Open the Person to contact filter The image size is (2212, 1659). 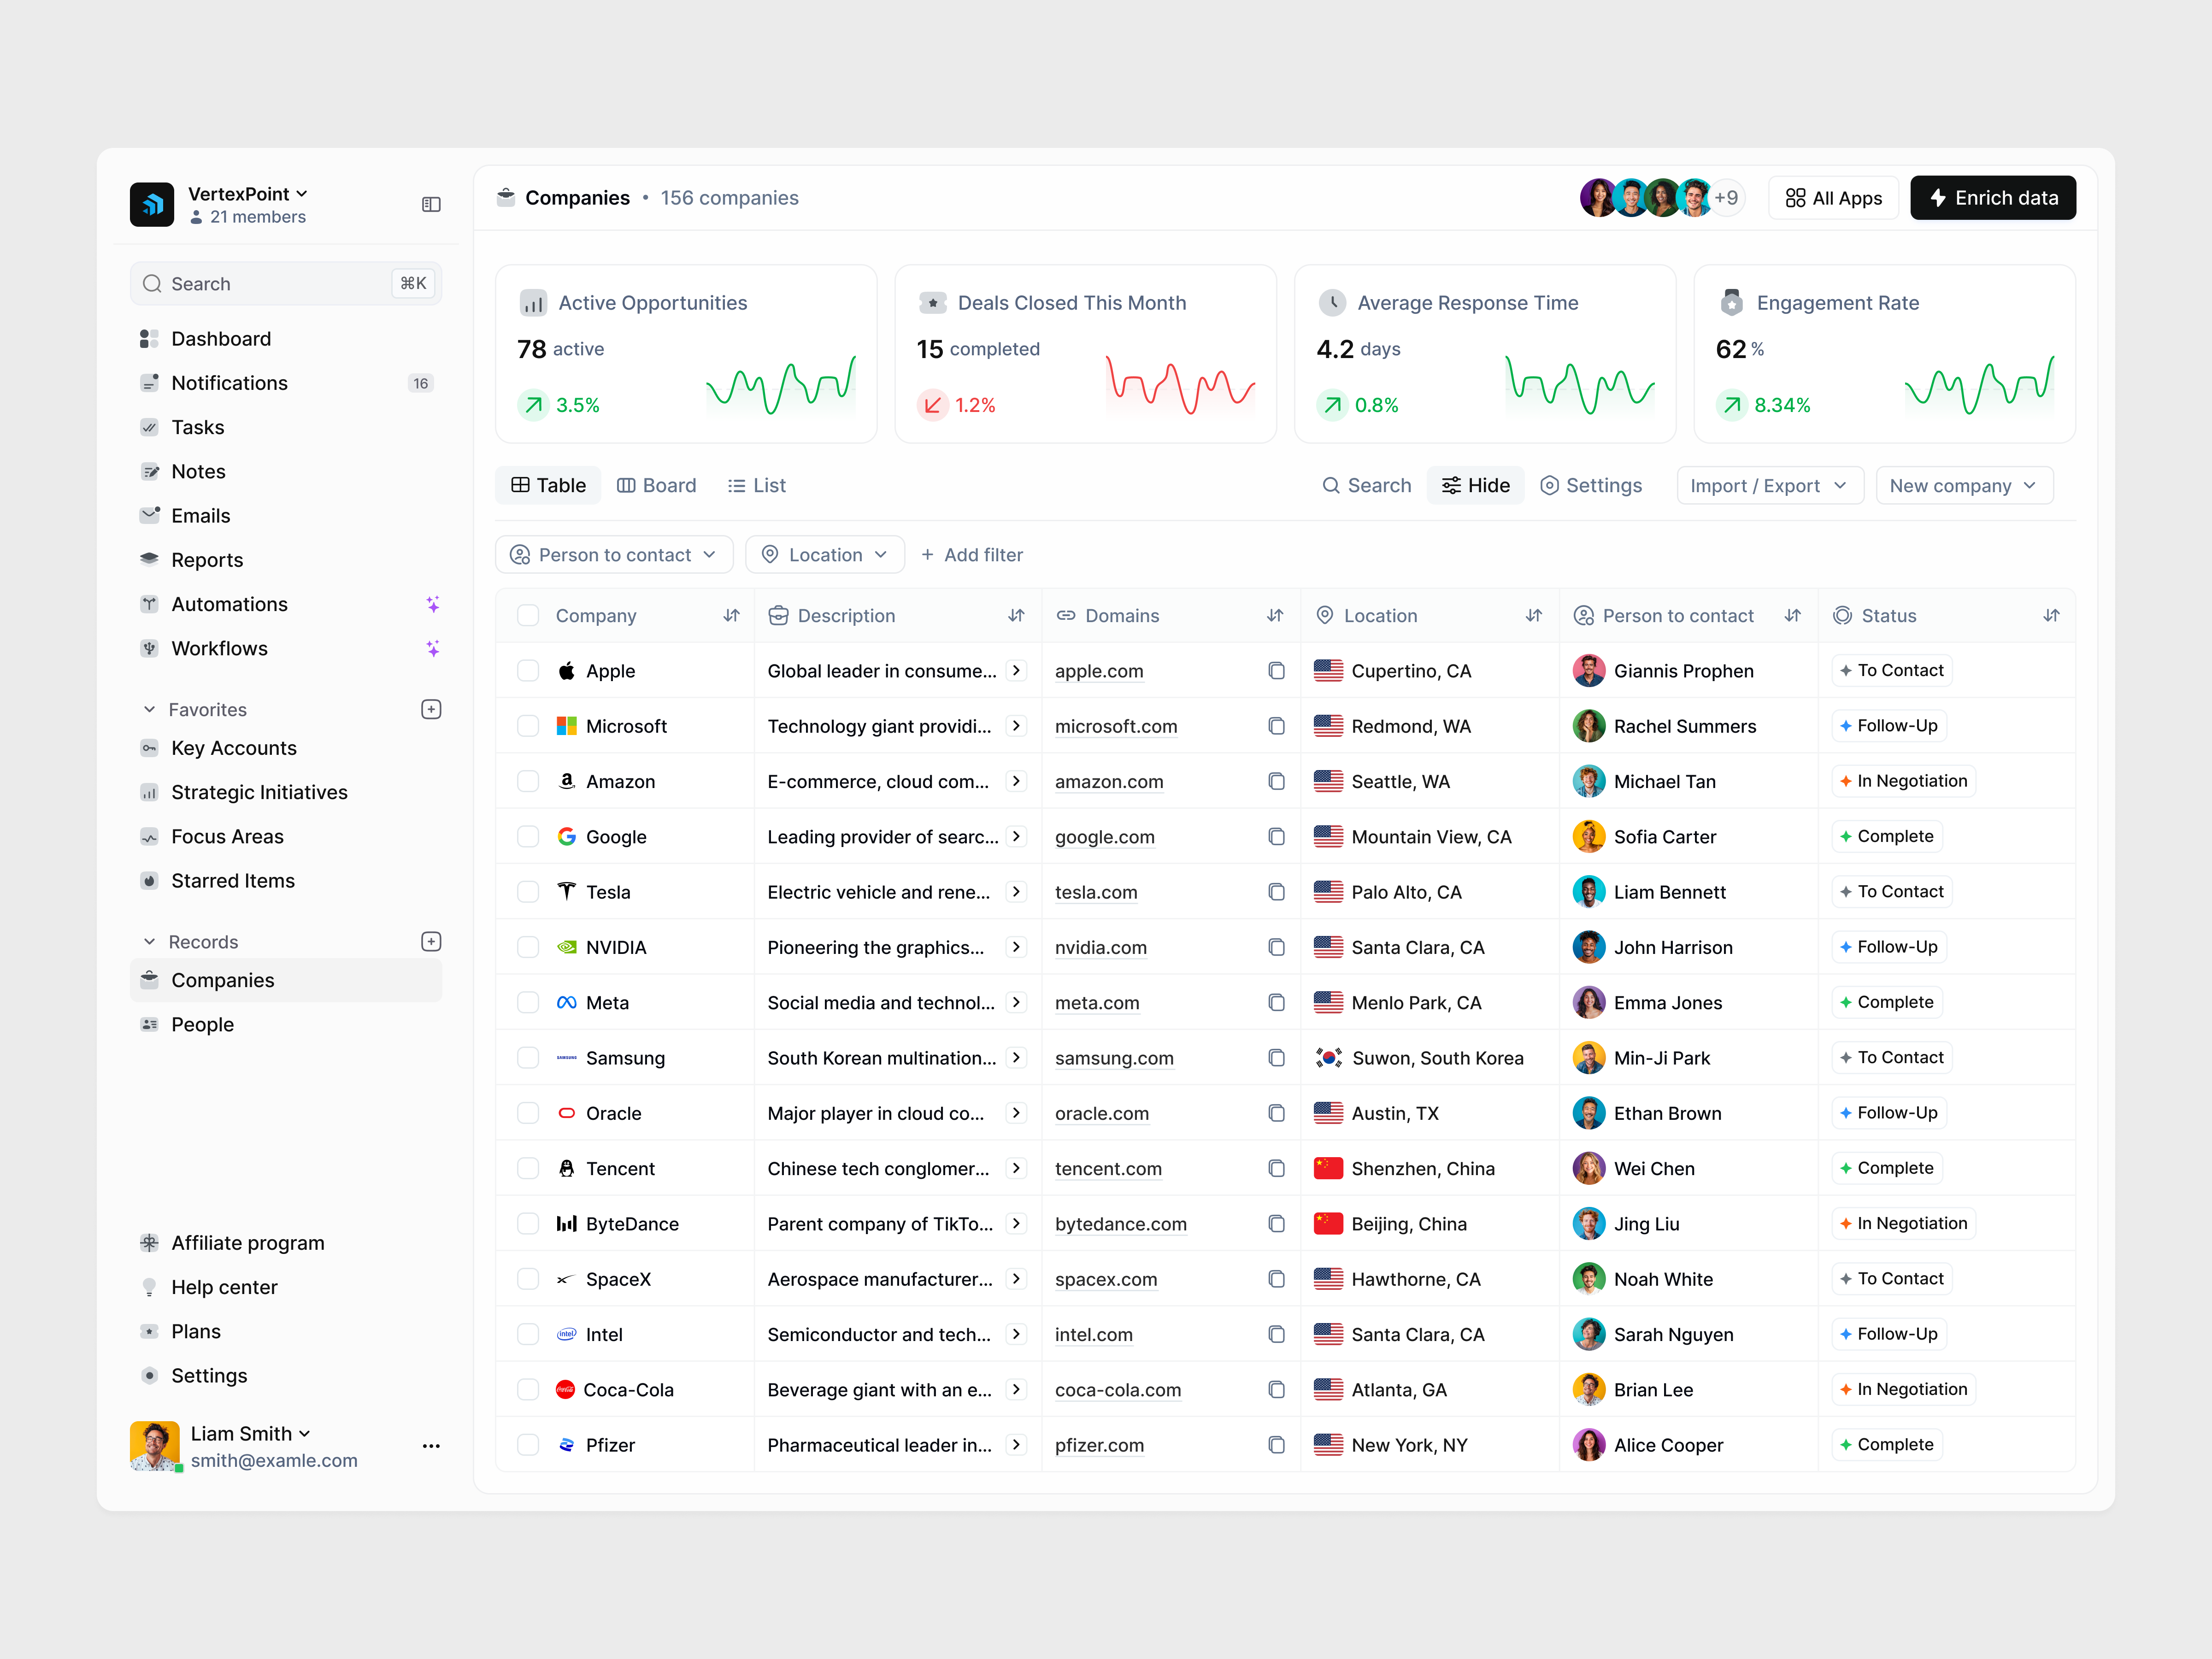coord(614,554)
